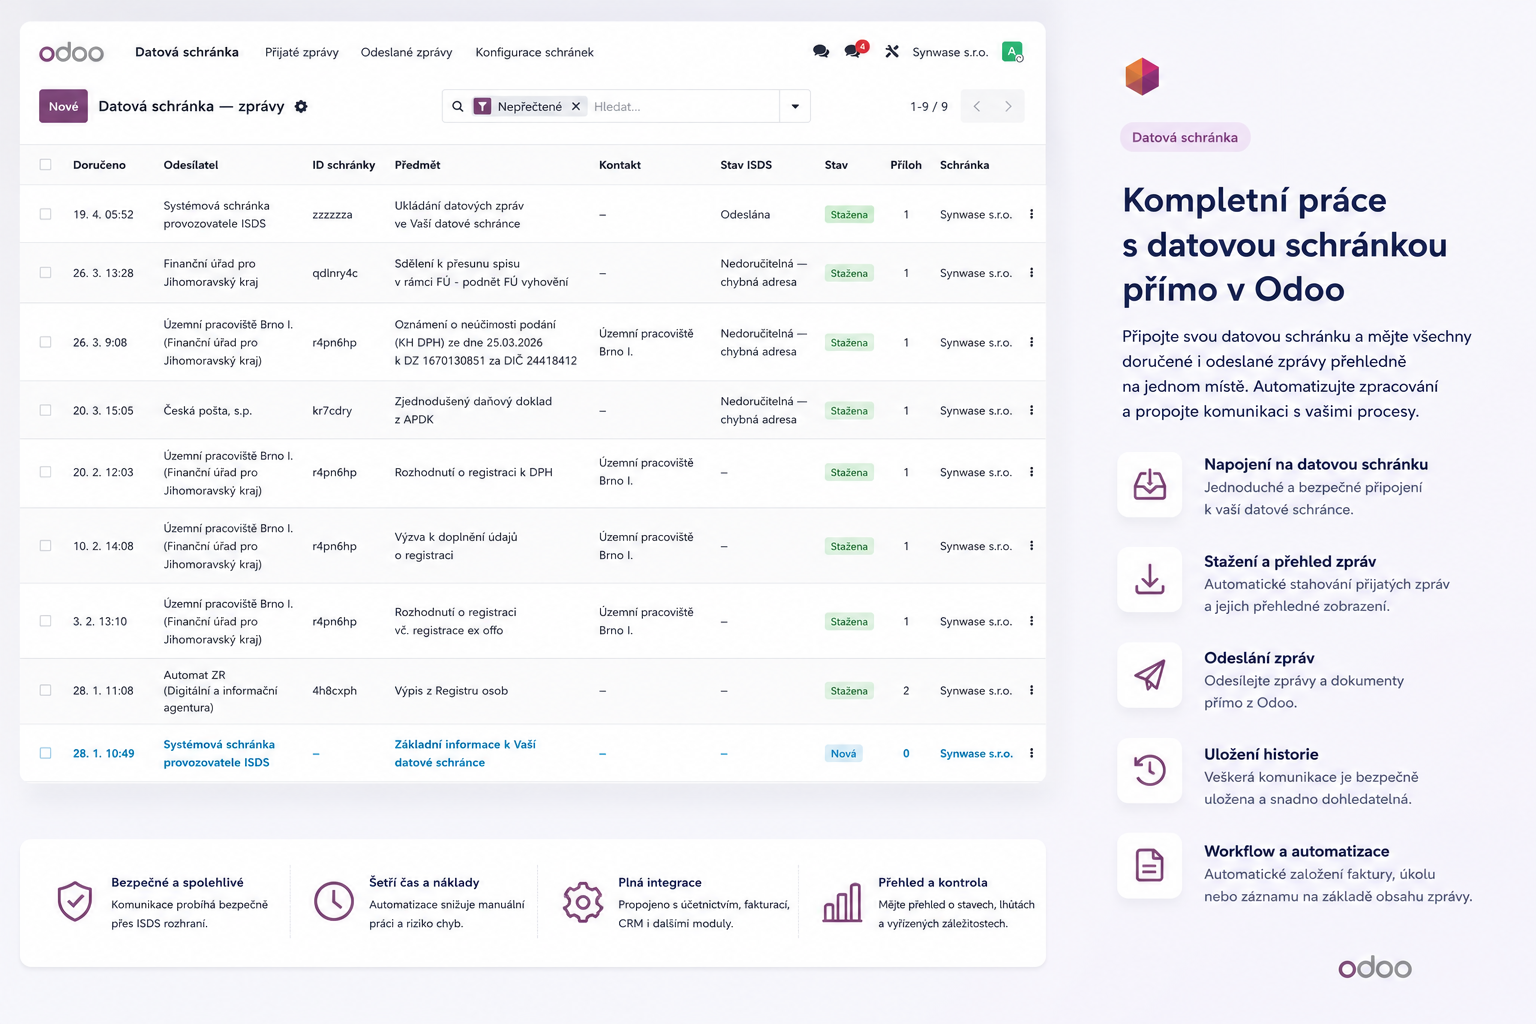Click the green user avatar icon
Image resolution: width=1536 pixels, height=1024 pixels.
click(x=1012, y=51)
